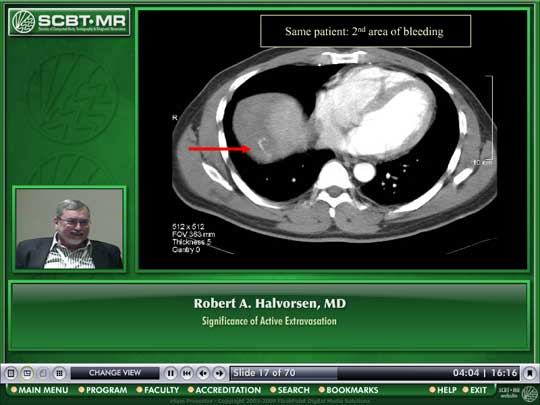Bookmark the current slide with the flag icon
The image size is (540, 405).
coord(530,373)
